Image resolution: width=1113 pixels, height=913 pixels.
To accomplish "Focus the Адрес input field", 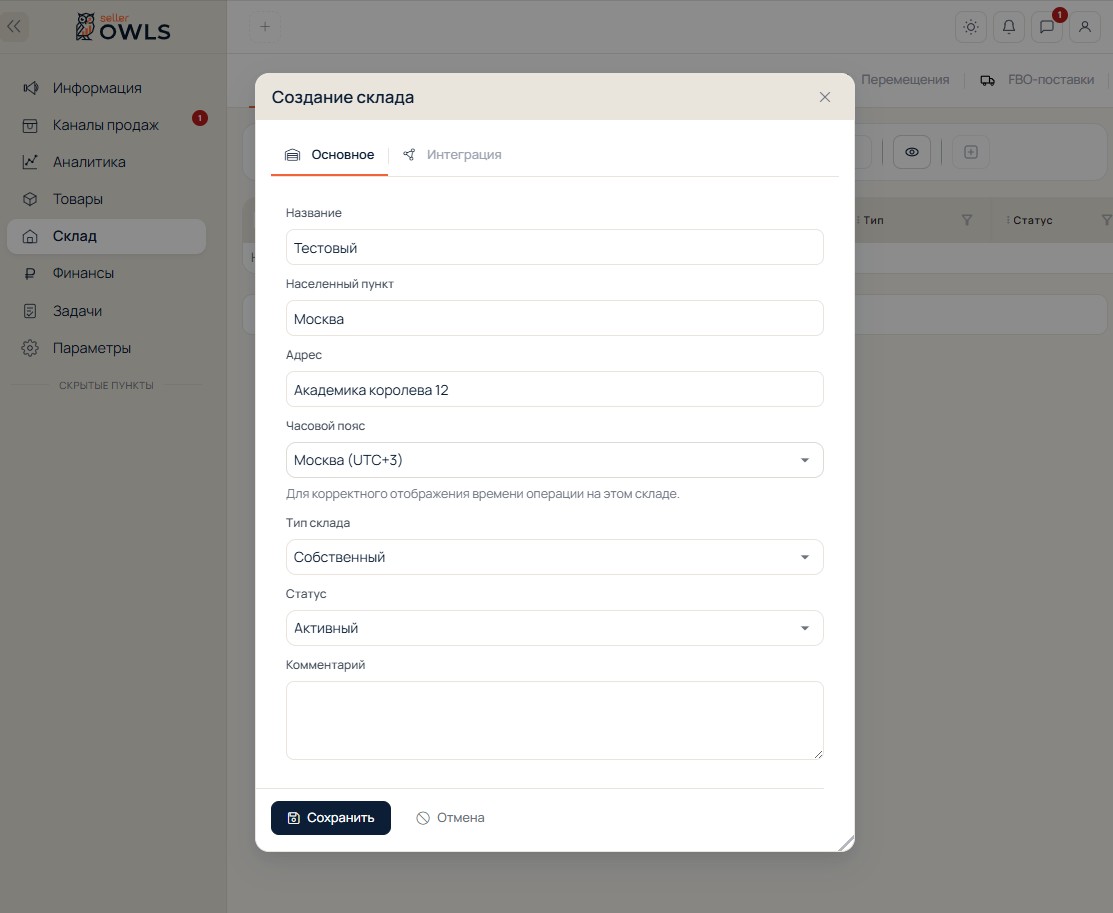I will tap(554, 389).
